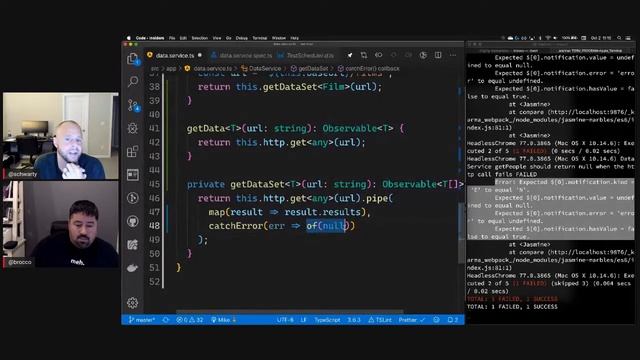Switch to the data.service.spec.ts tab
This screenshot has width=640, height=360.
click(x=242, y=55)
